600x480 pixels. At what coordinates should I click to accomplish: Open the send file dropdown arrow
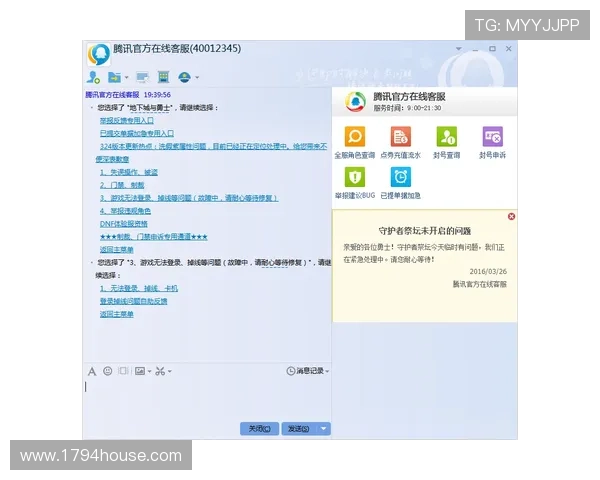pos(127,77)
